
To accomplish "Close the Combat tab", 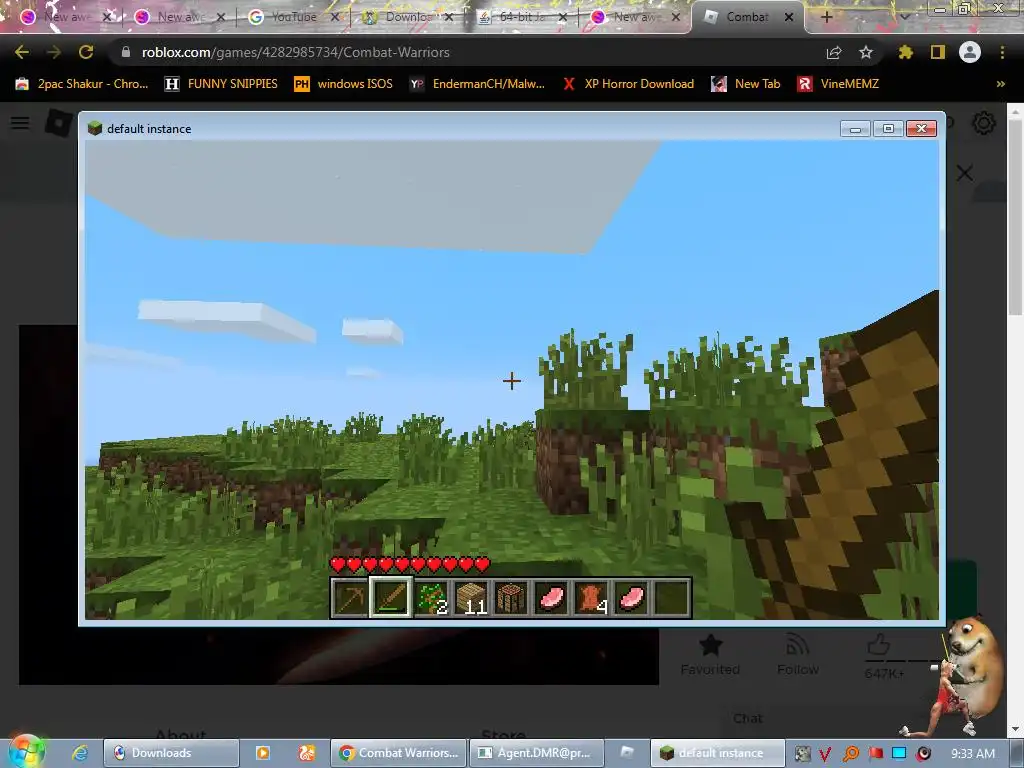I will pos(789,17).
